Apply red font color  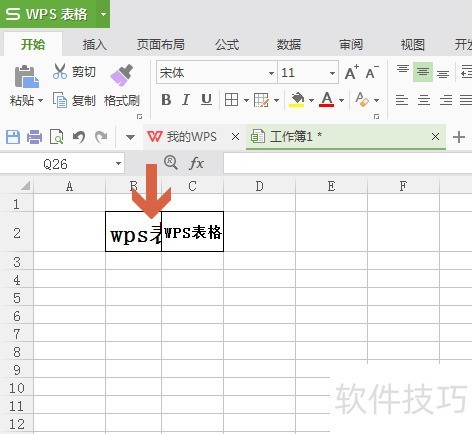click(327, 100)
